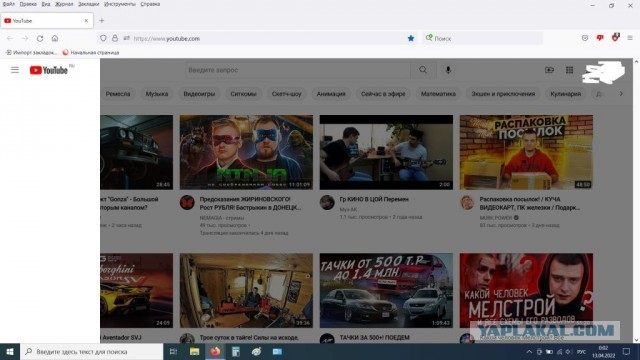The width and height of the screenshot is (640, 360).
Task: Open the Windows notification center icon
Action: [627, 351]
